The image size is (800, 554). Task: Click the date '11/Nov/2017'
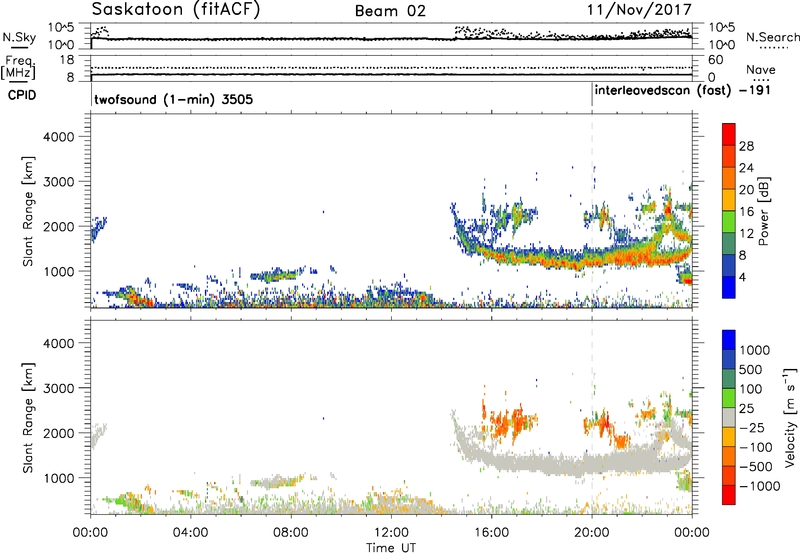tap(639, 9)
